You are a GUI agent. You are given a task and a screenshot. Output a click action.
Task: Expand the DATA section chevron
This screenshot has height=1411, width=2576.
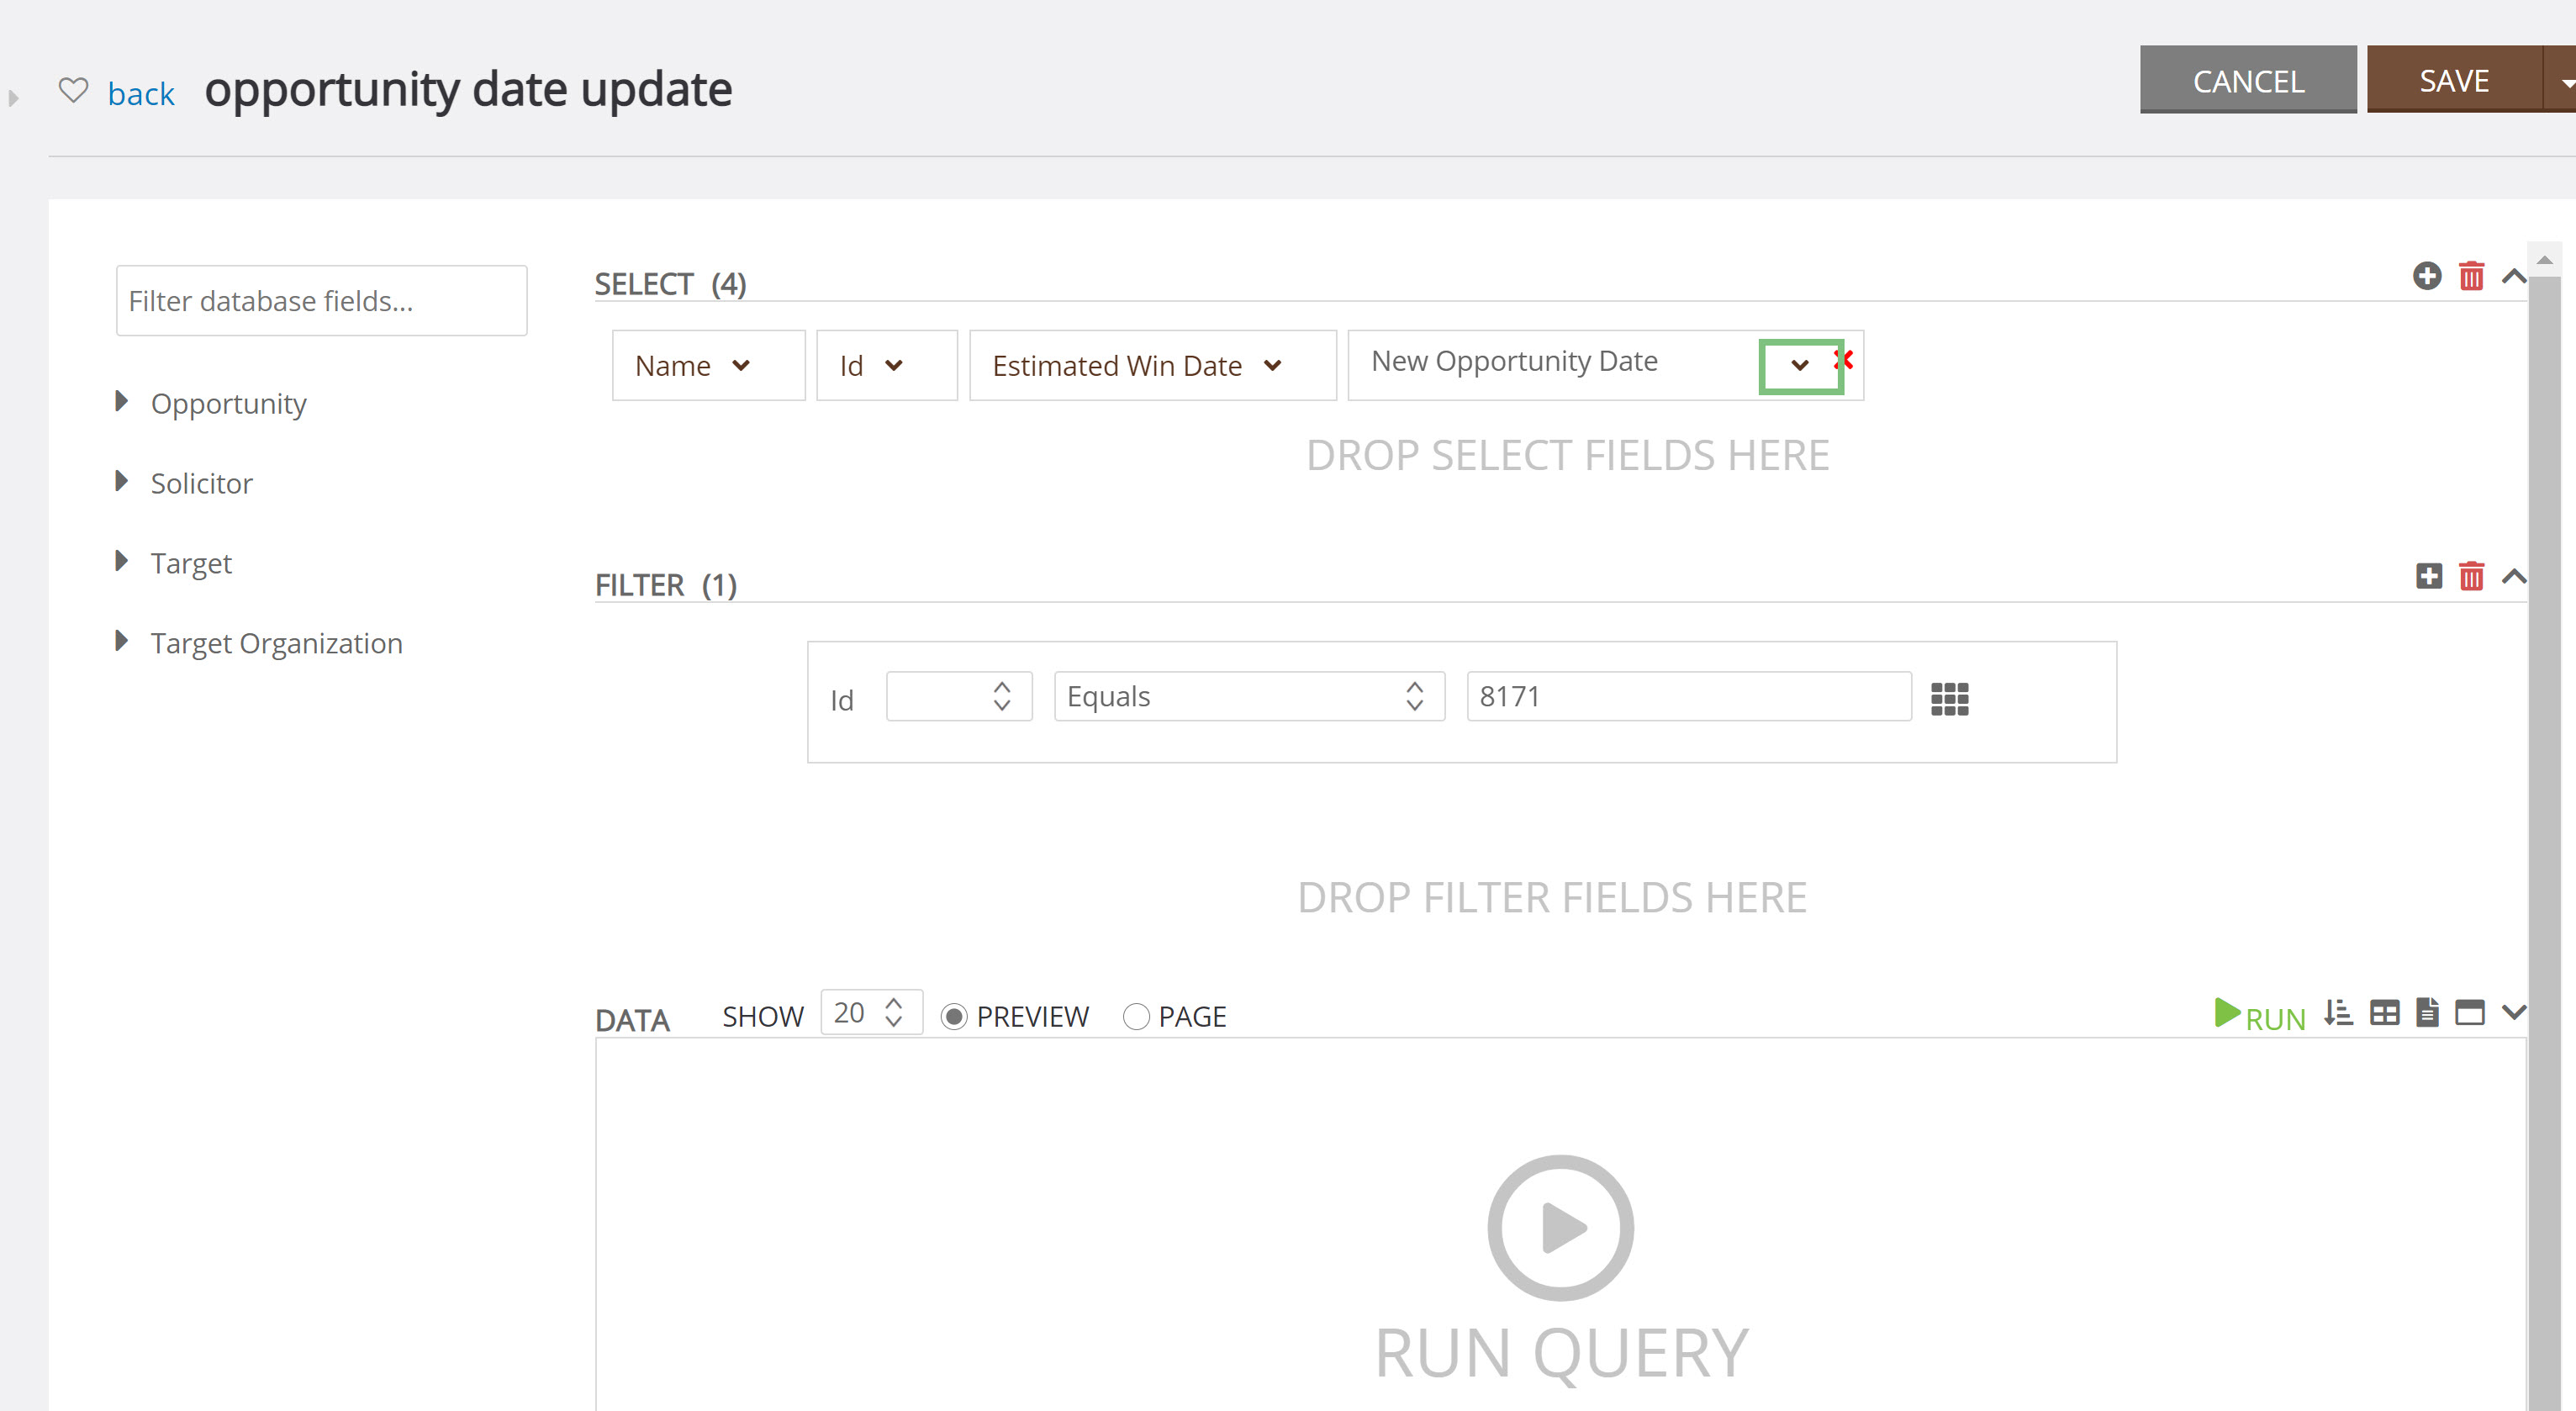2514,1013
